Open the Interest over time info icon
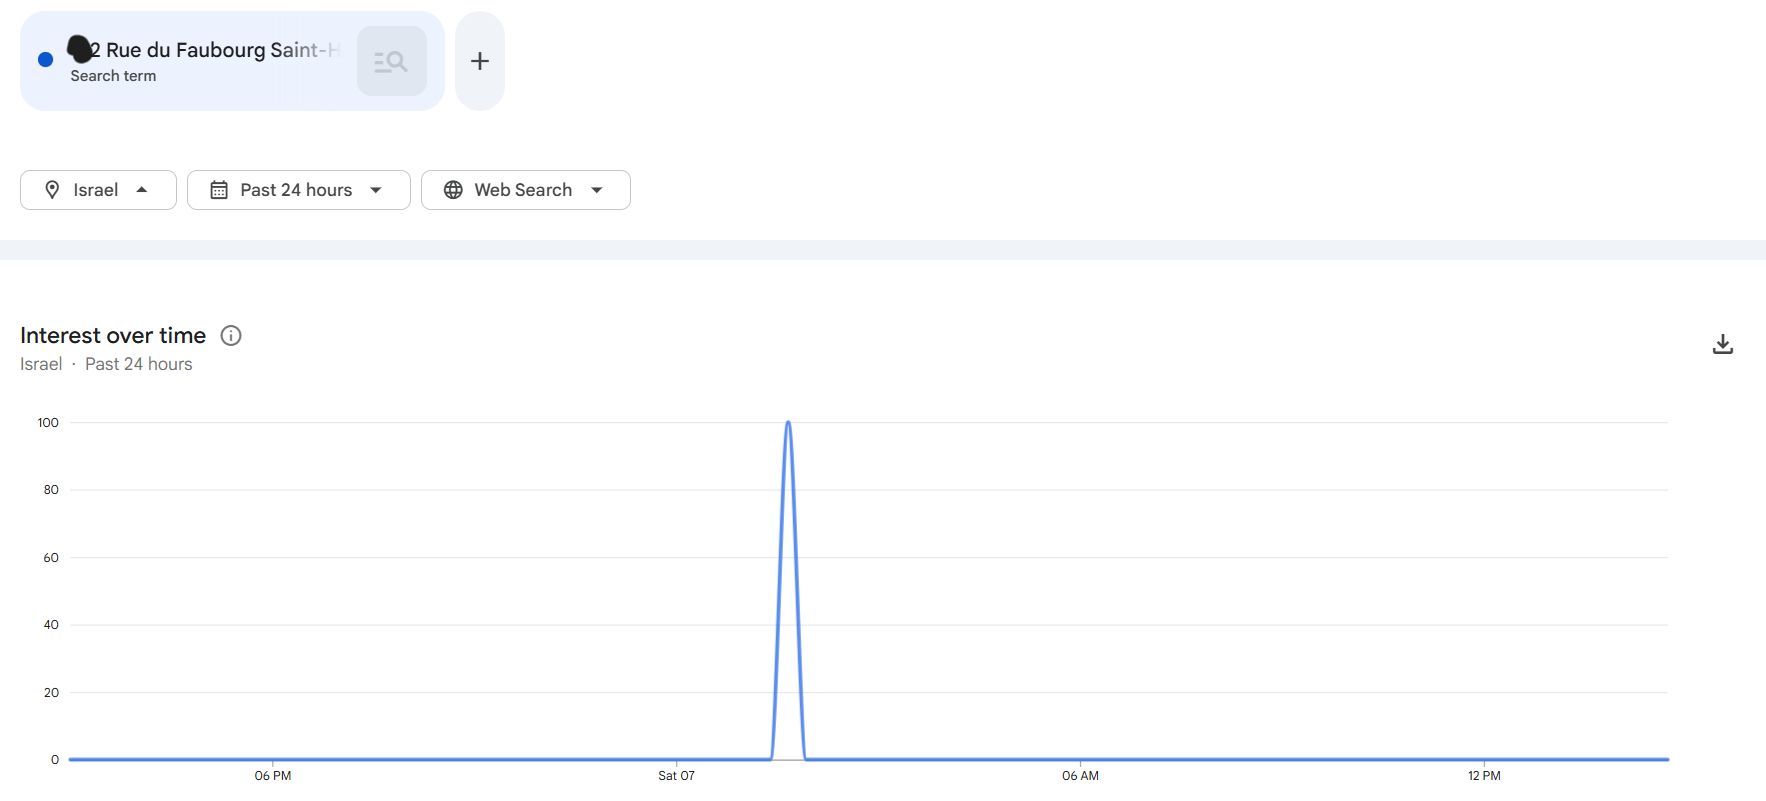1766x801 pixels. point(231,336)
